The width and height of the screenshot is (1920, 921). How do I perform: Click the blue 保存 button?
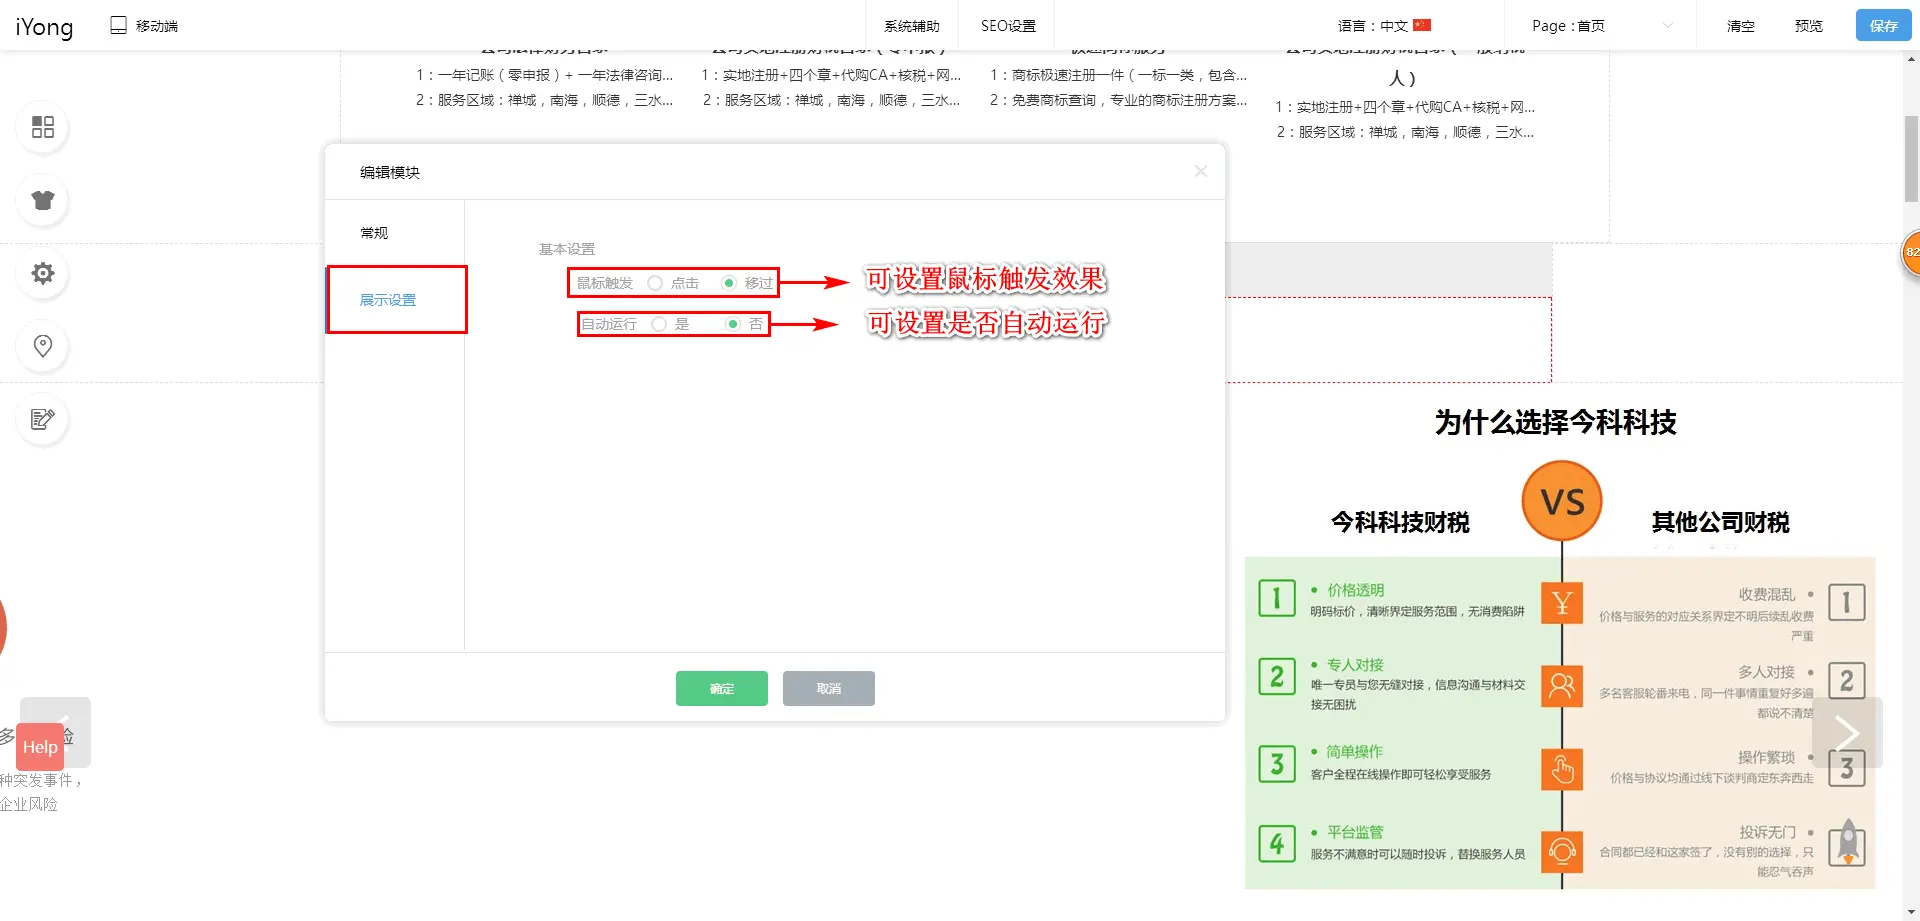(1883, 26)
